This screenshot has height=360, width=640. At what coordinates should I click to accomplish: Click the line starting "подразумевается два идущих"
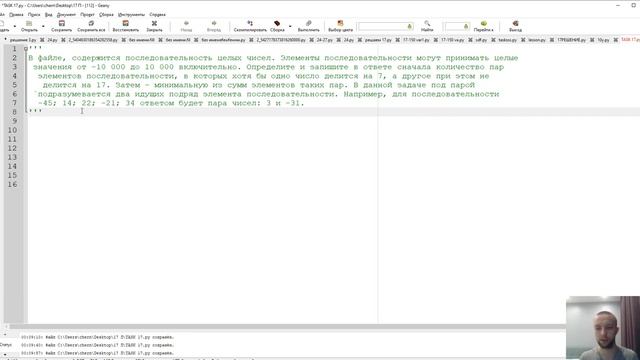coord(268,94)
